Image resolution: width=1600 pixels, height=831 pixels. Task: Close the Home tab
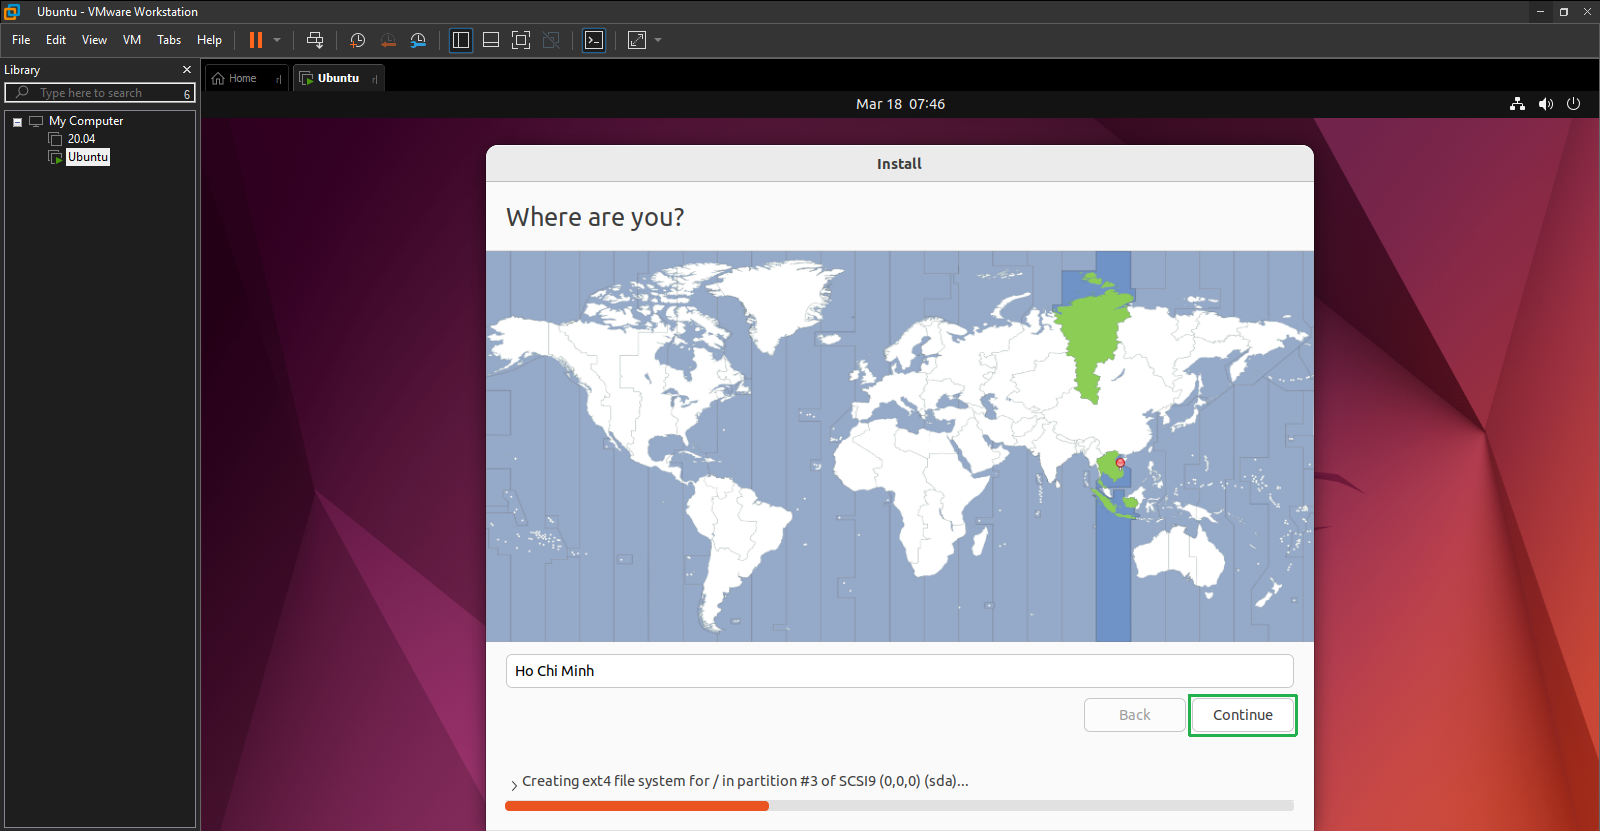(278, 79)
